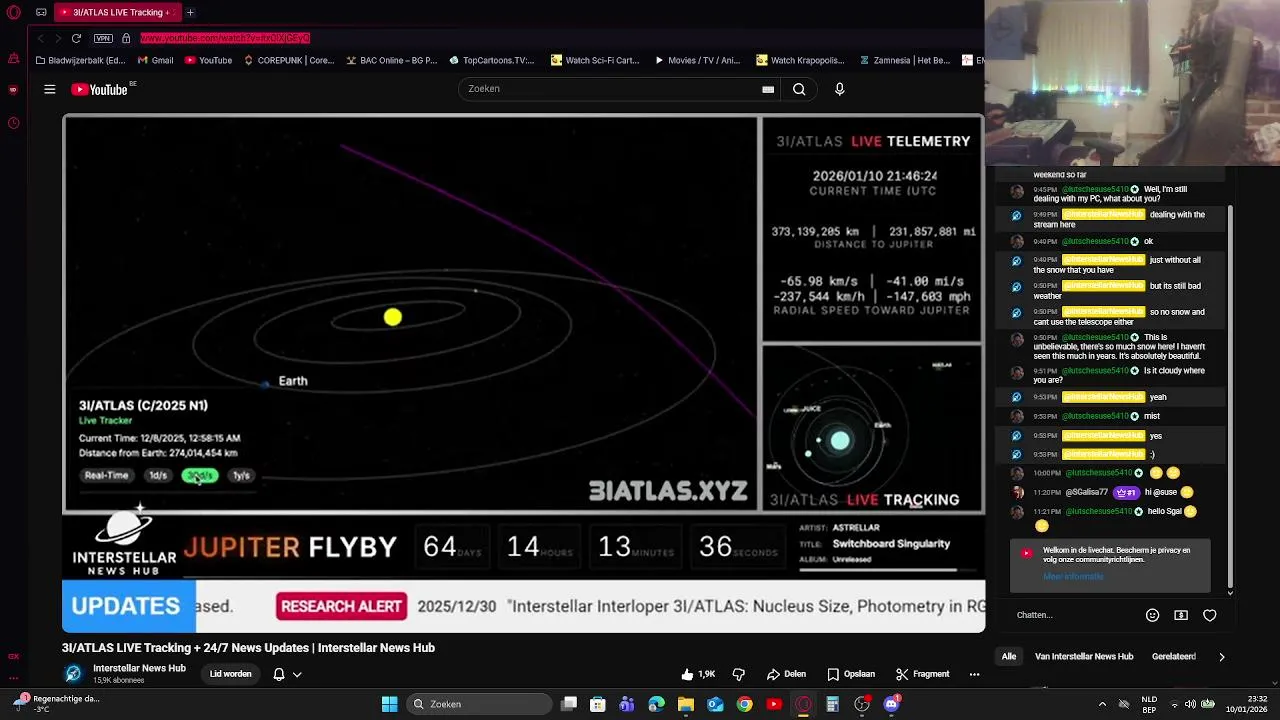Open the Interstellar News Hub channel name

tap(139, 668)
